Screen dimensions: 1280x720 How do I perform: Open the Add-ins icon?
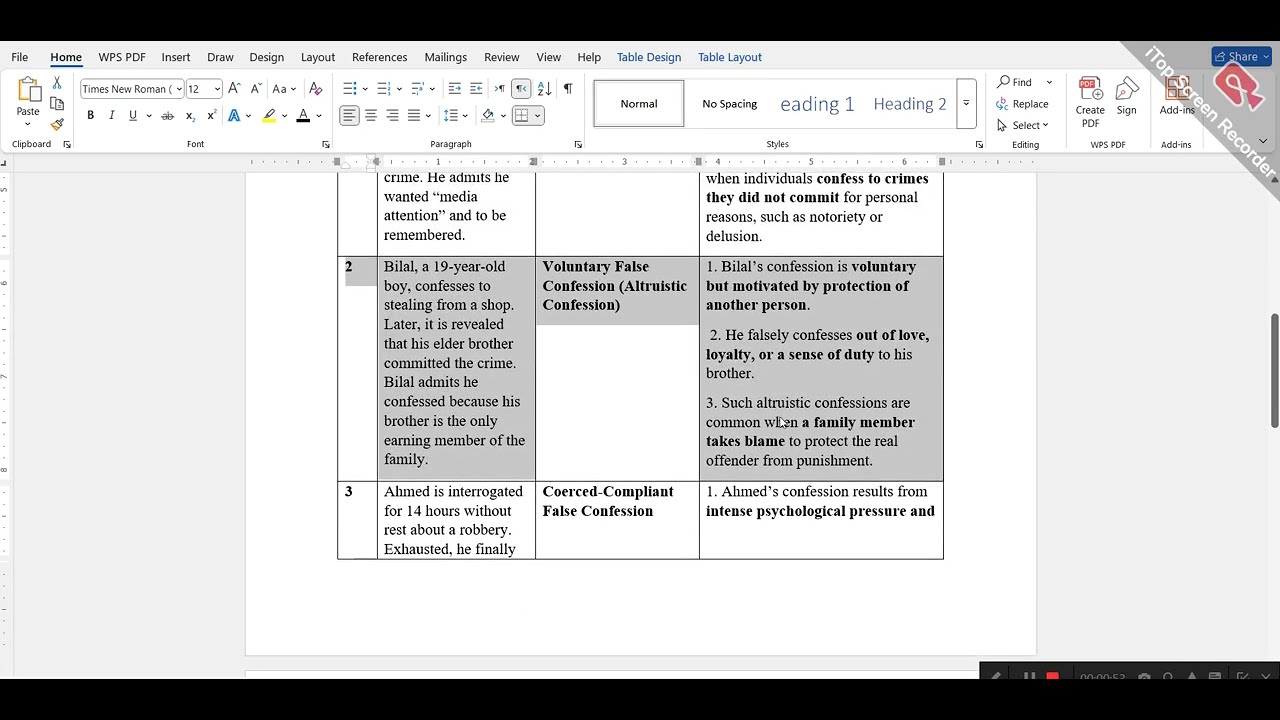(x=1178, y=97)
